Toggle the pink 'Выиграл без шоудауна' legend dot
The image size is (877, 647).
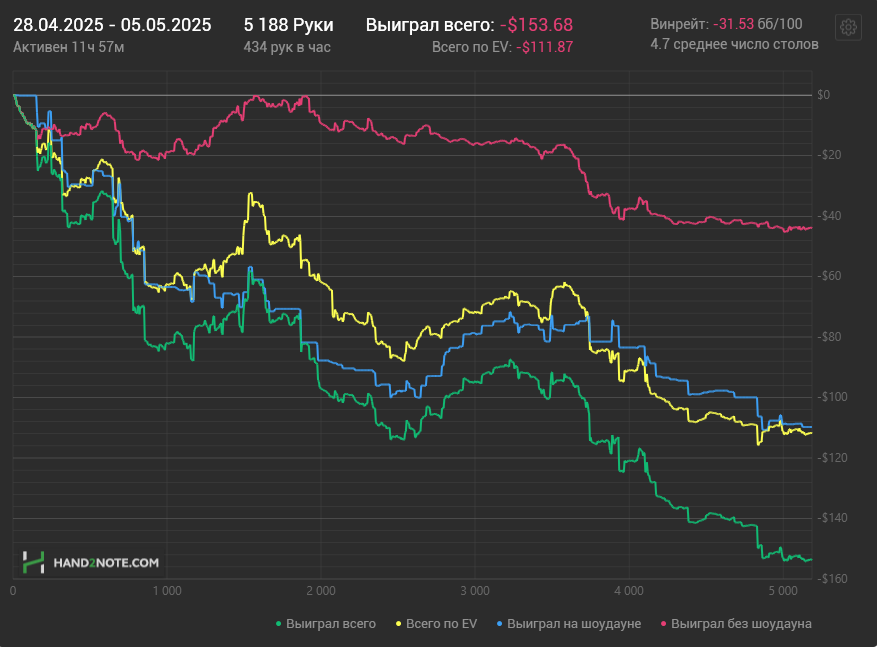point(663,624)
